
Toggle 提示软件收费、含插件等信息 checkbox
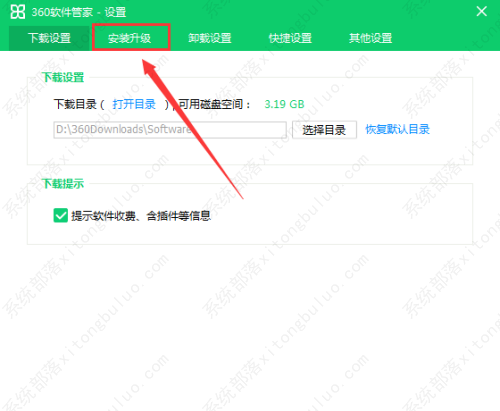tap(60, 216)
